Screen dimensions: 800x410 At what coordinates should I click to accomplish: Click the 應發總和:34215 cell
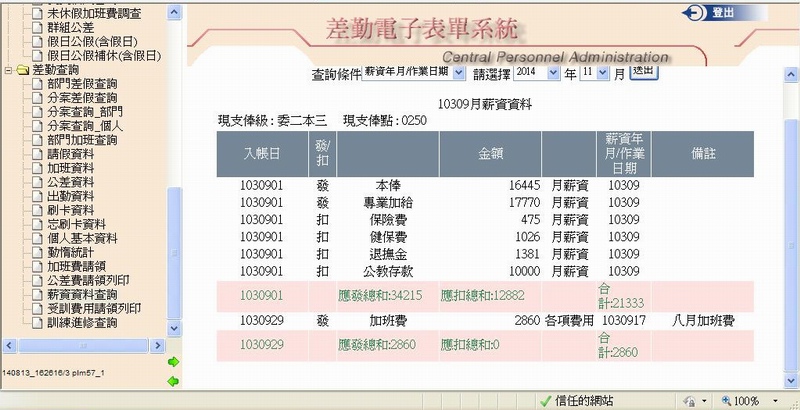(388, 296)
